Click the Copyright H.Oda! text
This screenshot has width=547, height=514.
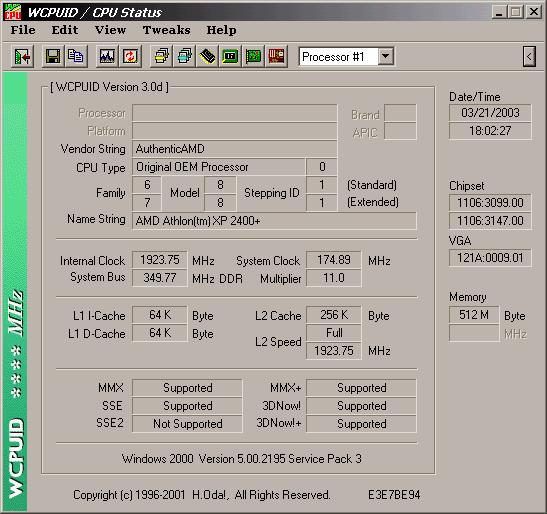201,495
